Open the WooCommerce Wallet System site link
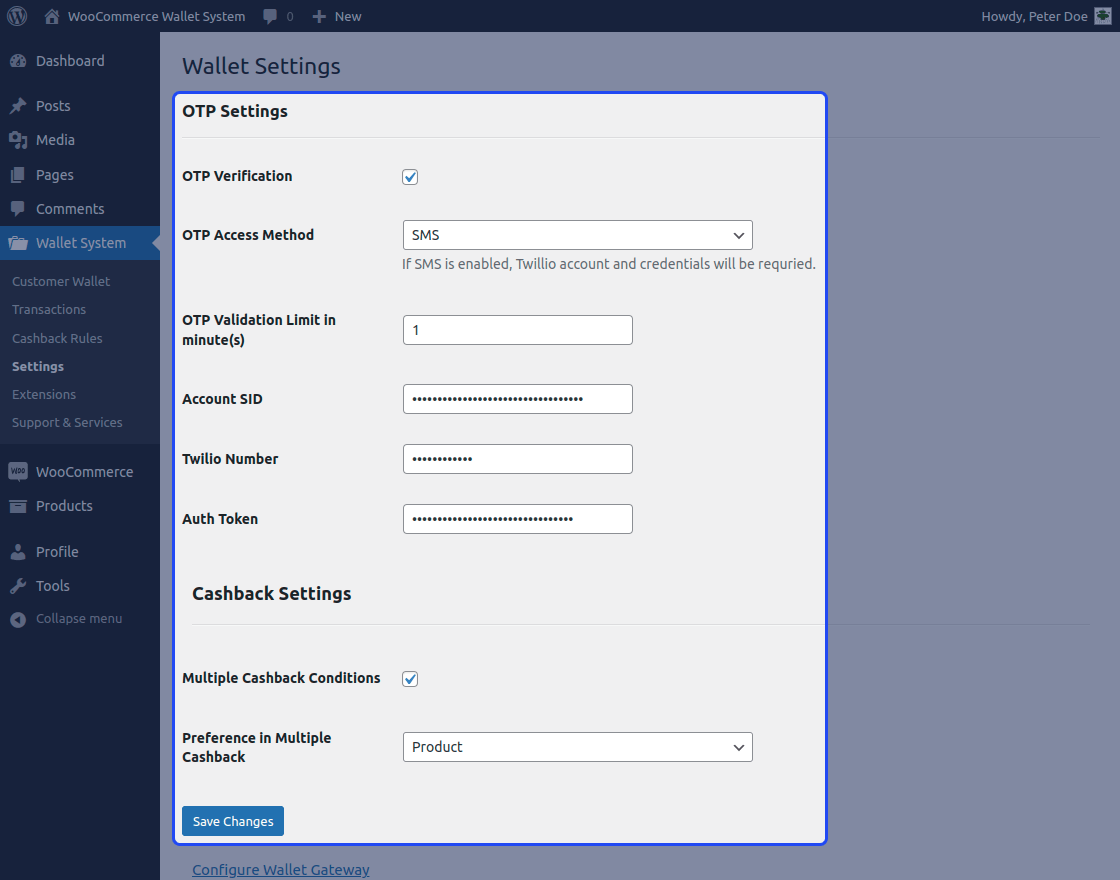1120x880 pixels. [156, 16]
